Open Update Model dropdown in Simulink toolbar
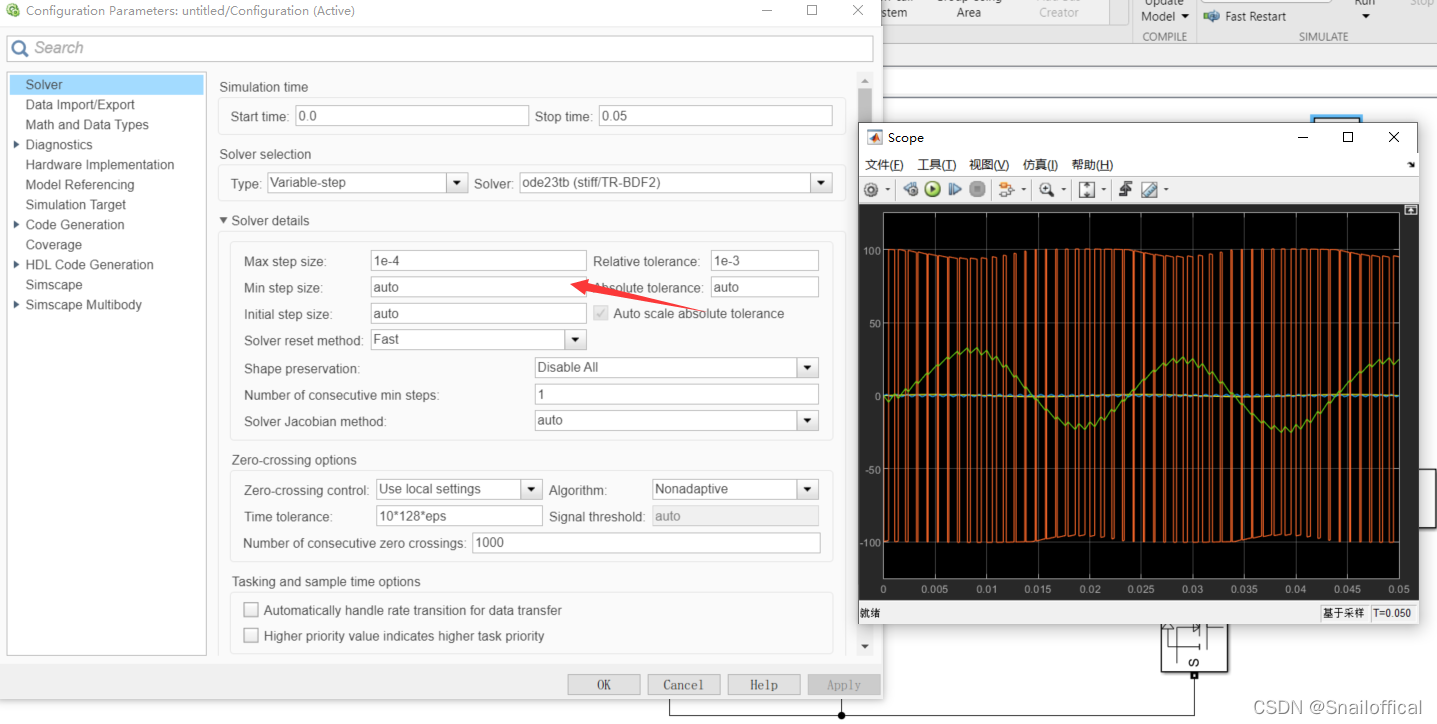The height and width of the screenshot is (724, 1437). [x=1185, y=17]
